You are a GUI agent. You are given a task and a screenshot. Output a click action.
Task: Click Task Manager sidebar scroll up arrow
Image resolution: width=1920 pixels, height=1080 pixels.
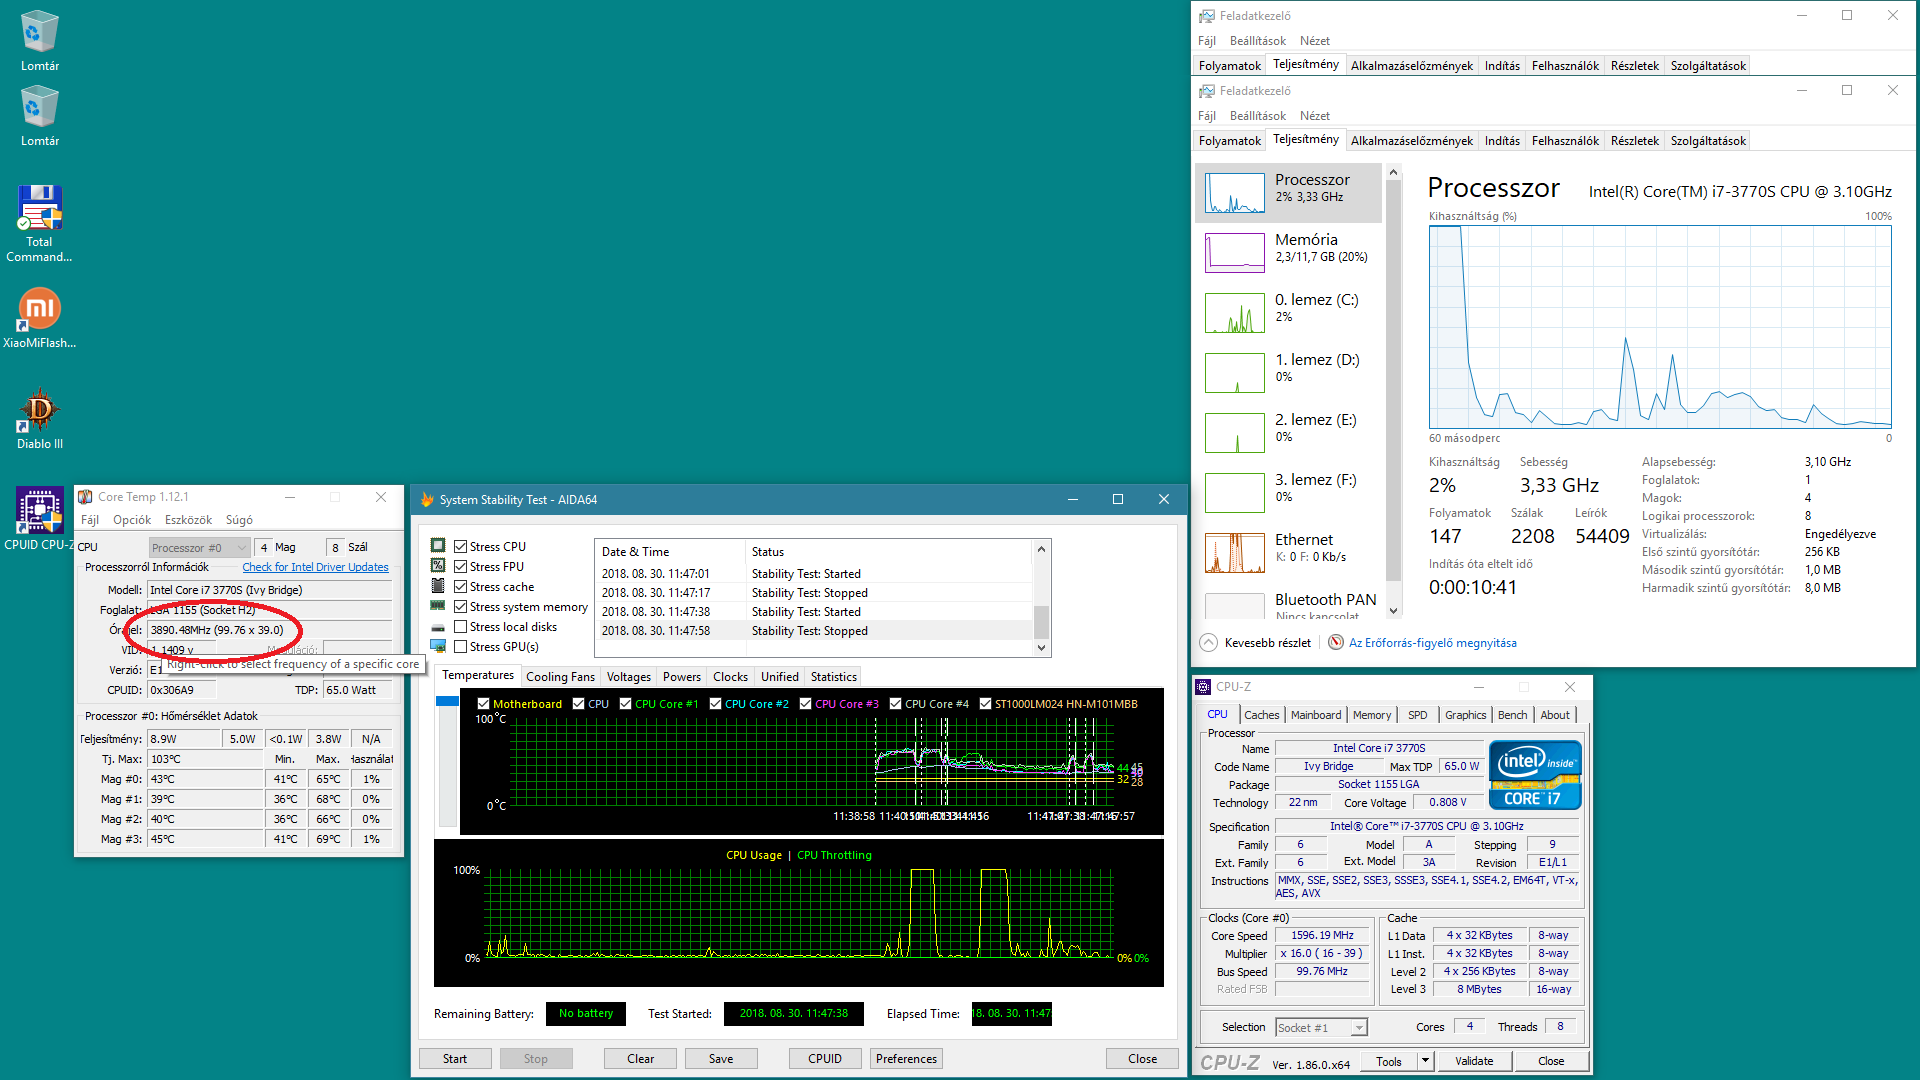tap(1393, 173)
